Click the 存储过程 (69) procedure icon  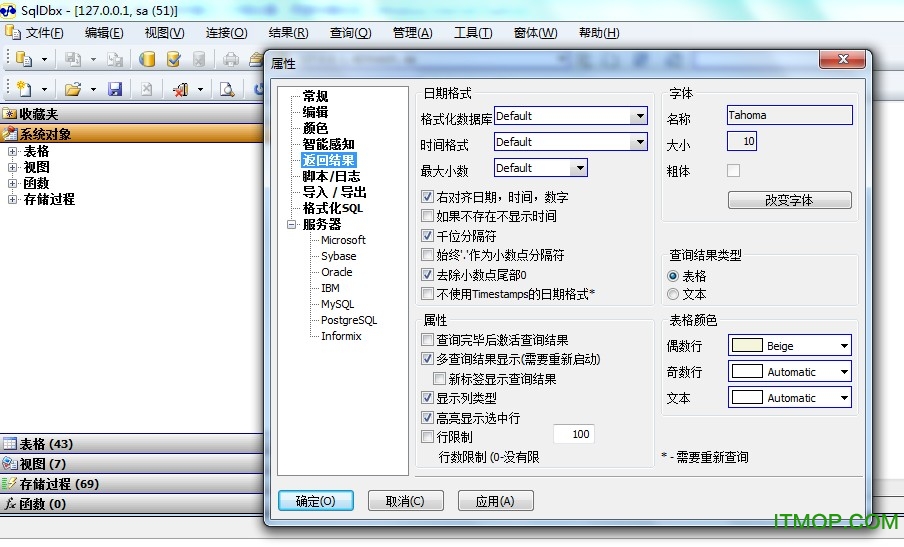[10, 483]
